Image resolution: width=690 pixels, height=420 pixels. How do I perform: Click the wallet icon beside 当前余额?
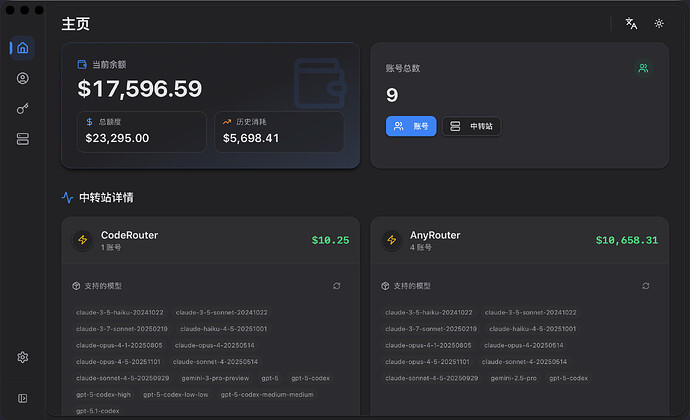tap(82, 65)
